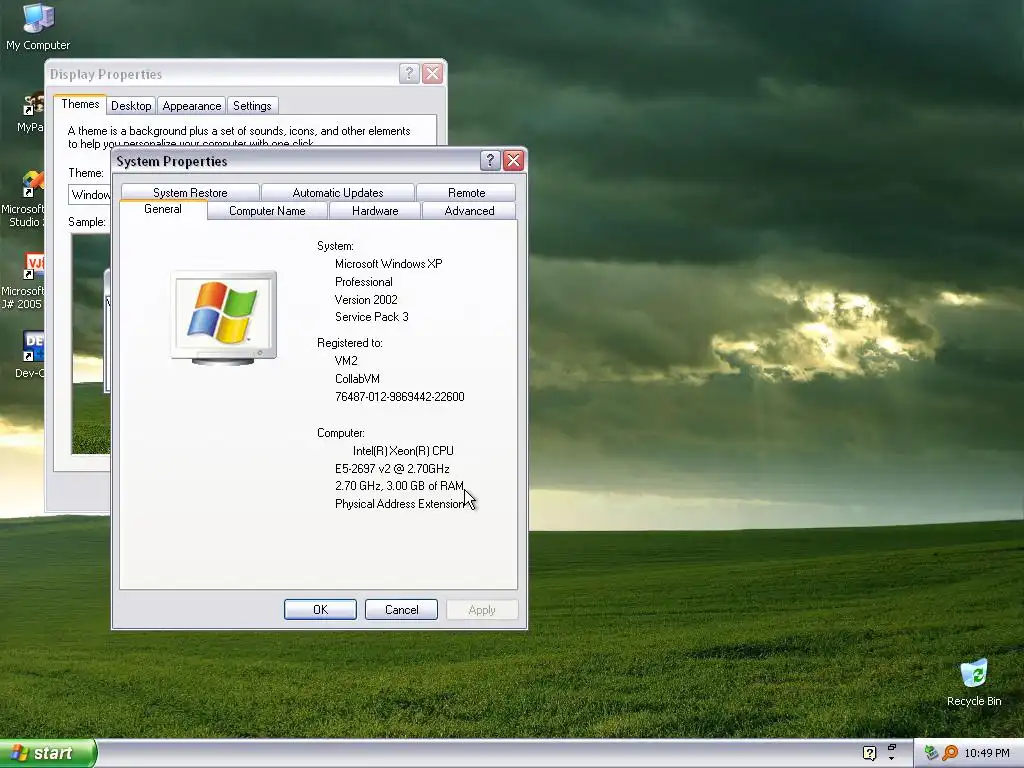Open the Theme combo box in Display Properties
This screenshot has height=768, width=1024.
tap(89, 195)
